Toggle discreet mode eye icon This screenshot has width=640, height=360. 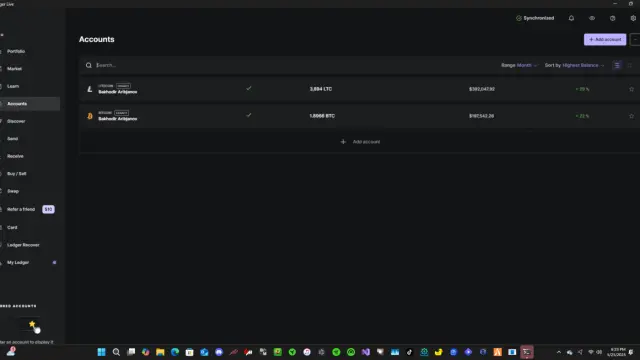pos(592,18)
